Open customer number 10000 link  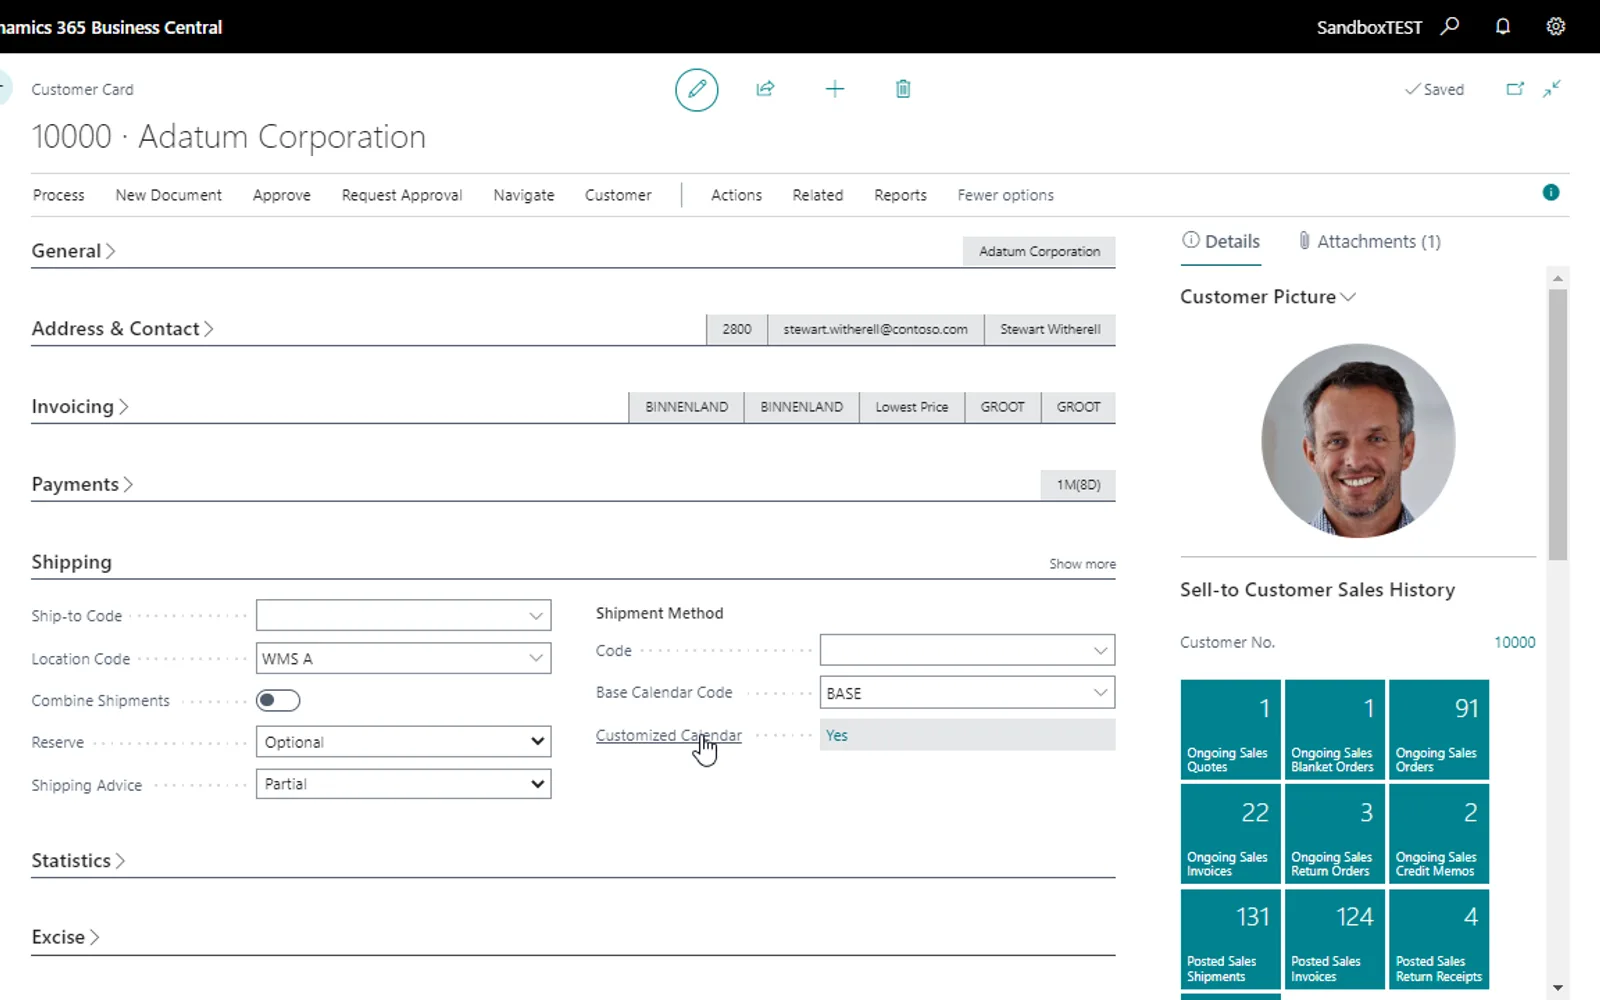pos(1514,642)
